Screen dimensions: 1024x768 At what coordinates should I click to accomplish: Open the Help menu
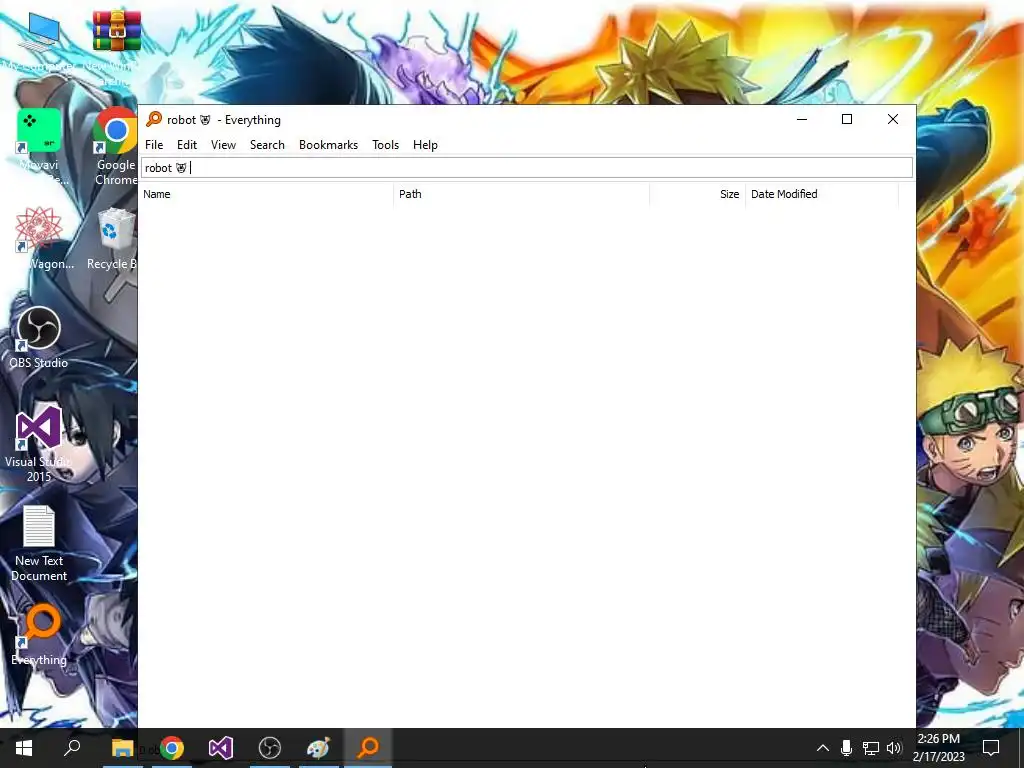[x=425, y=145]
